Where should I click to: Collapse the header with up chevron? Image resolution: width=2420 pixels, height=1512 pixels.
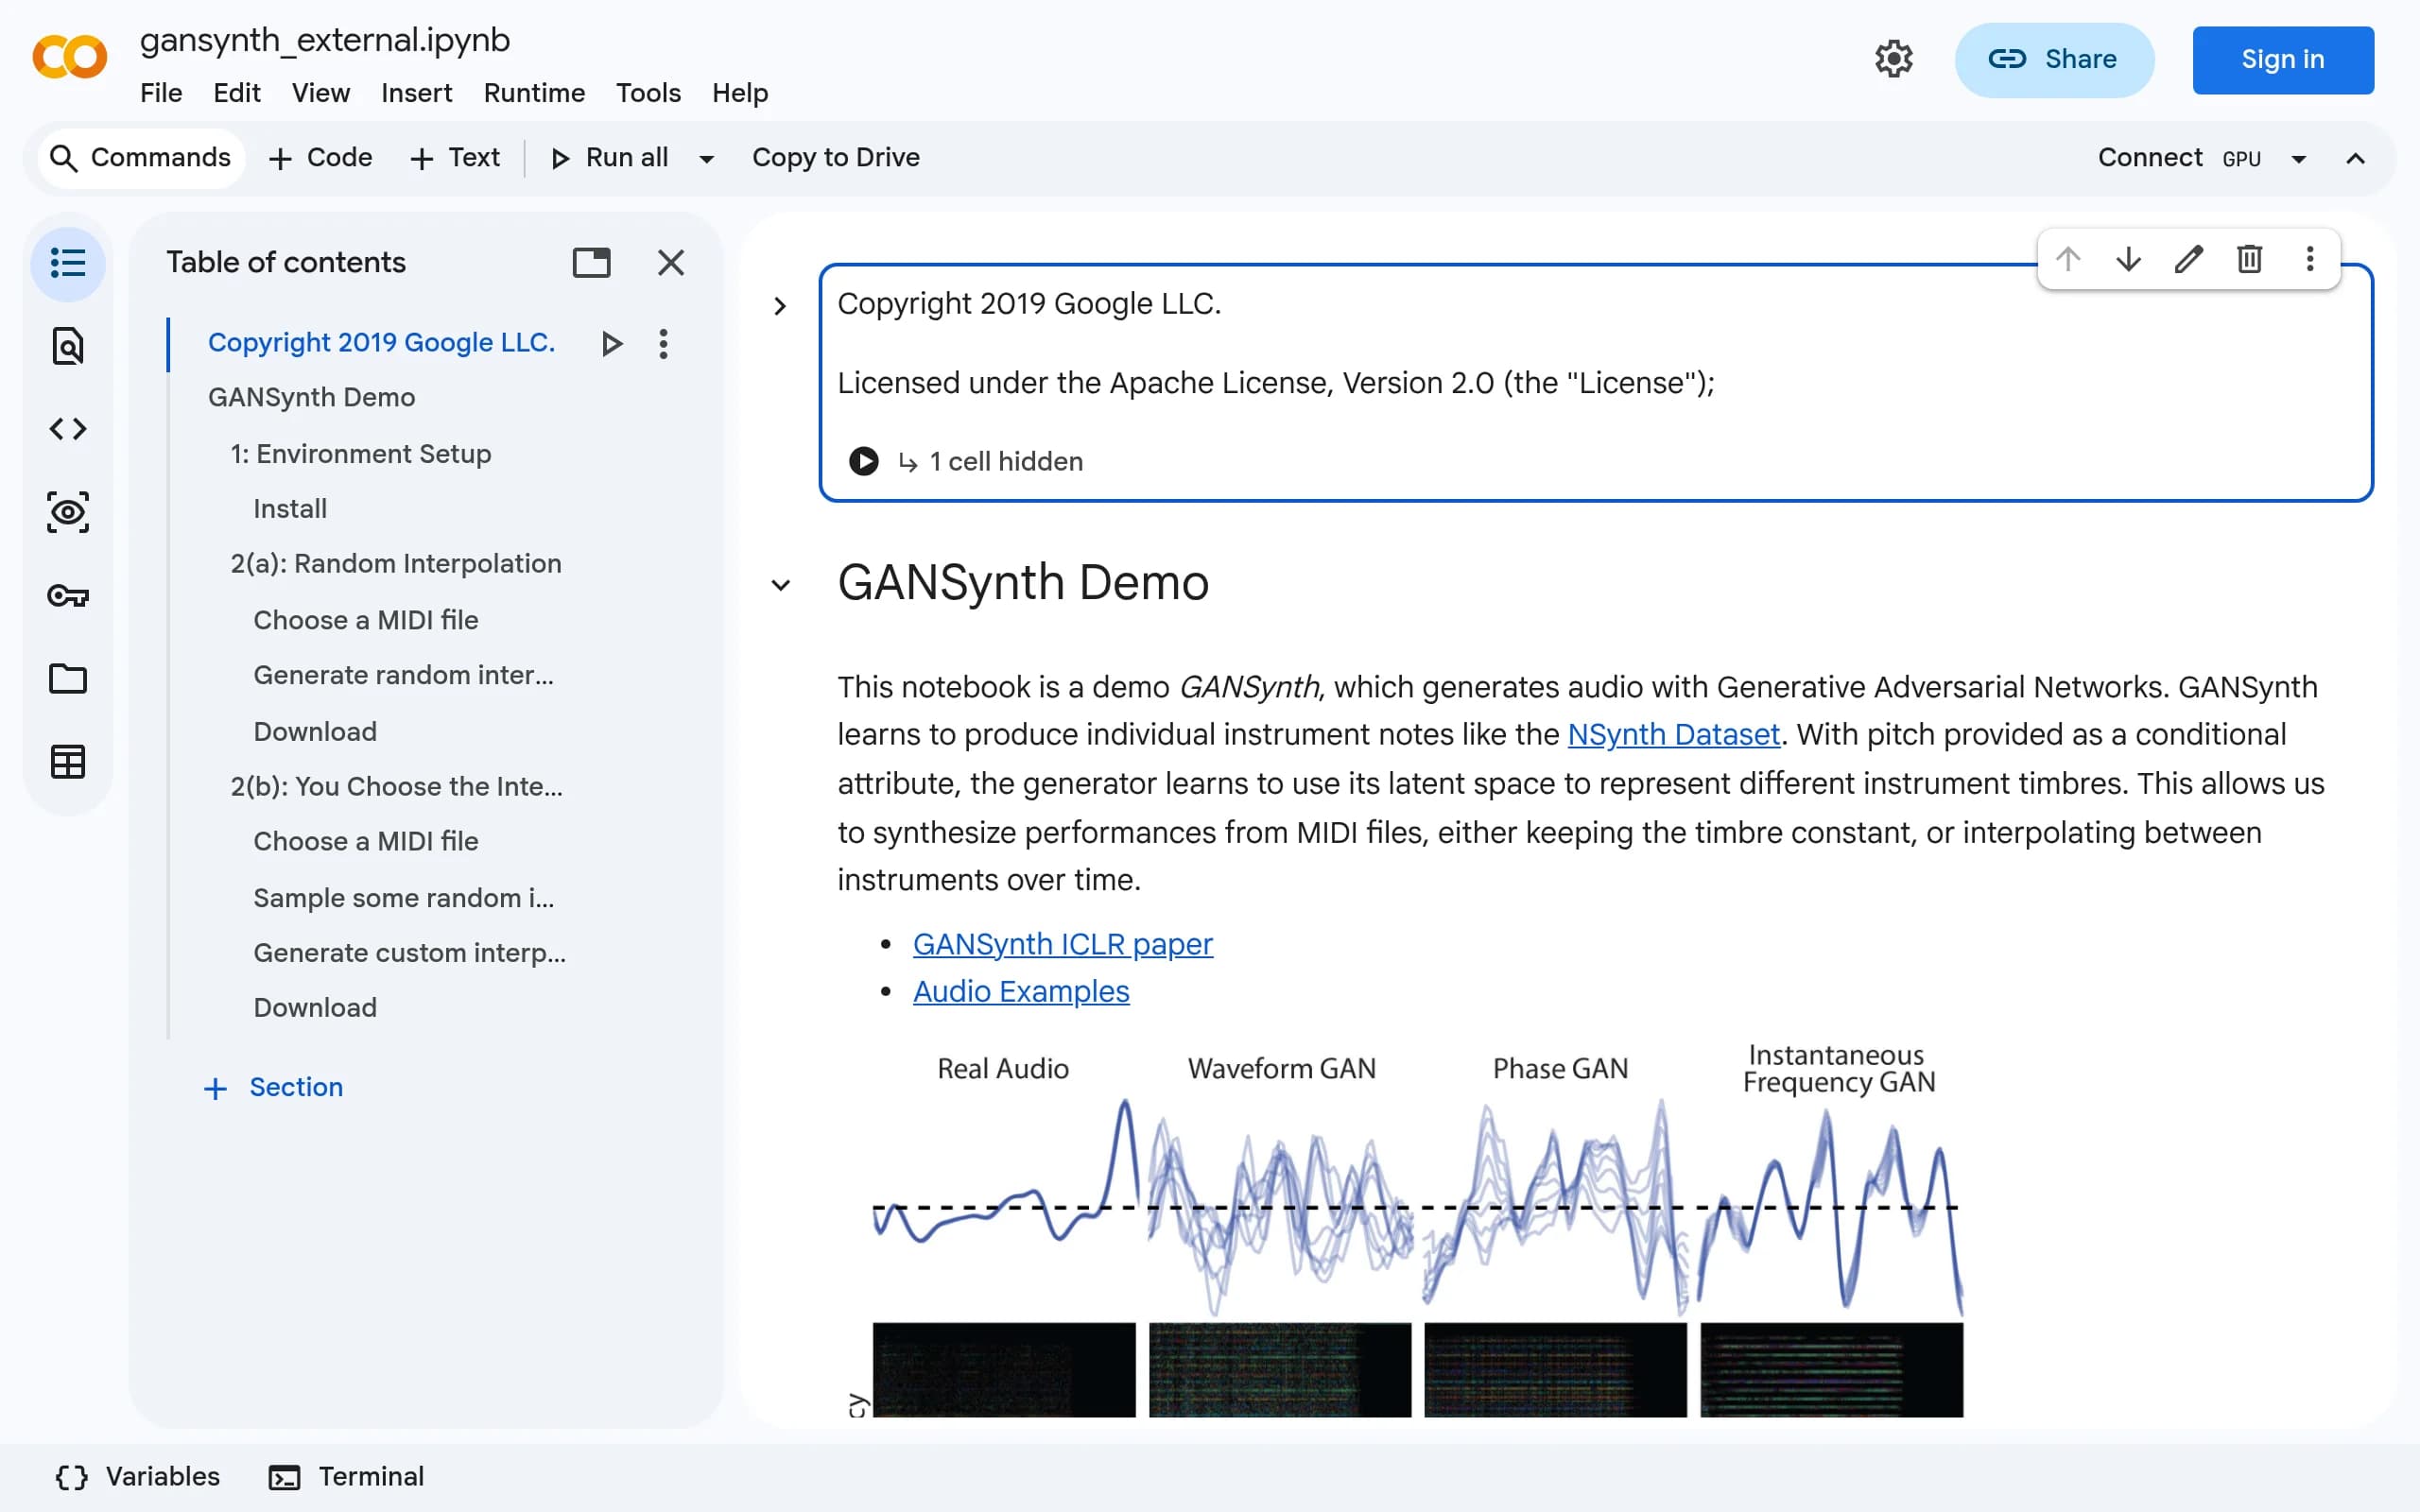2355,158
